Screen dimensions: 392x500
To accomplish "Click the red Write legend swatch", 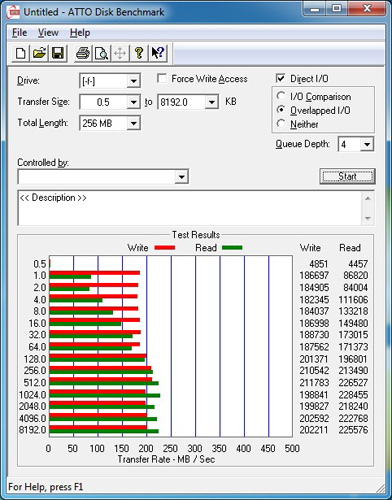I will [165, 248].
